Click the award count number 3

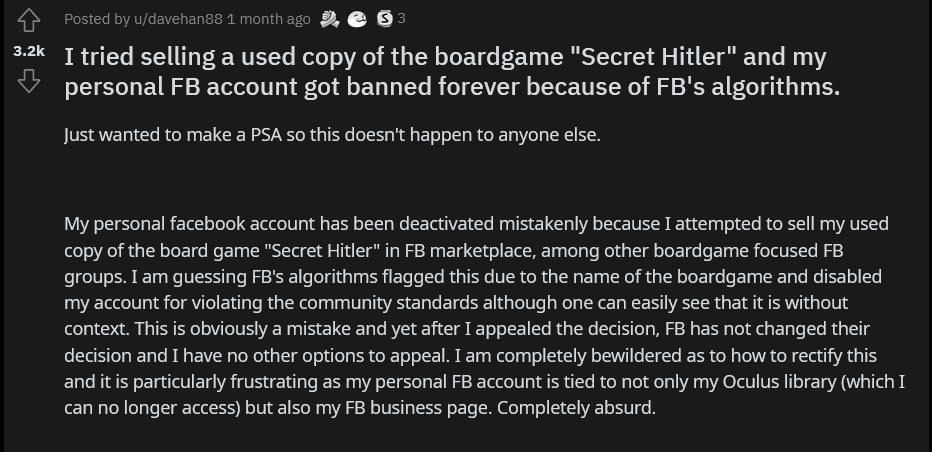point(401,18)
